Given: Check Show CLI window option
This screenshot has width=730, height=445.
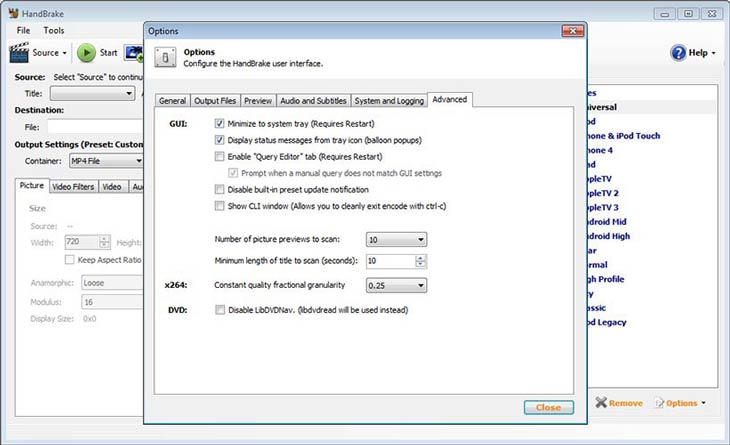Looking at the screenshot, I should pyautogui.click(x=219, y=206).
